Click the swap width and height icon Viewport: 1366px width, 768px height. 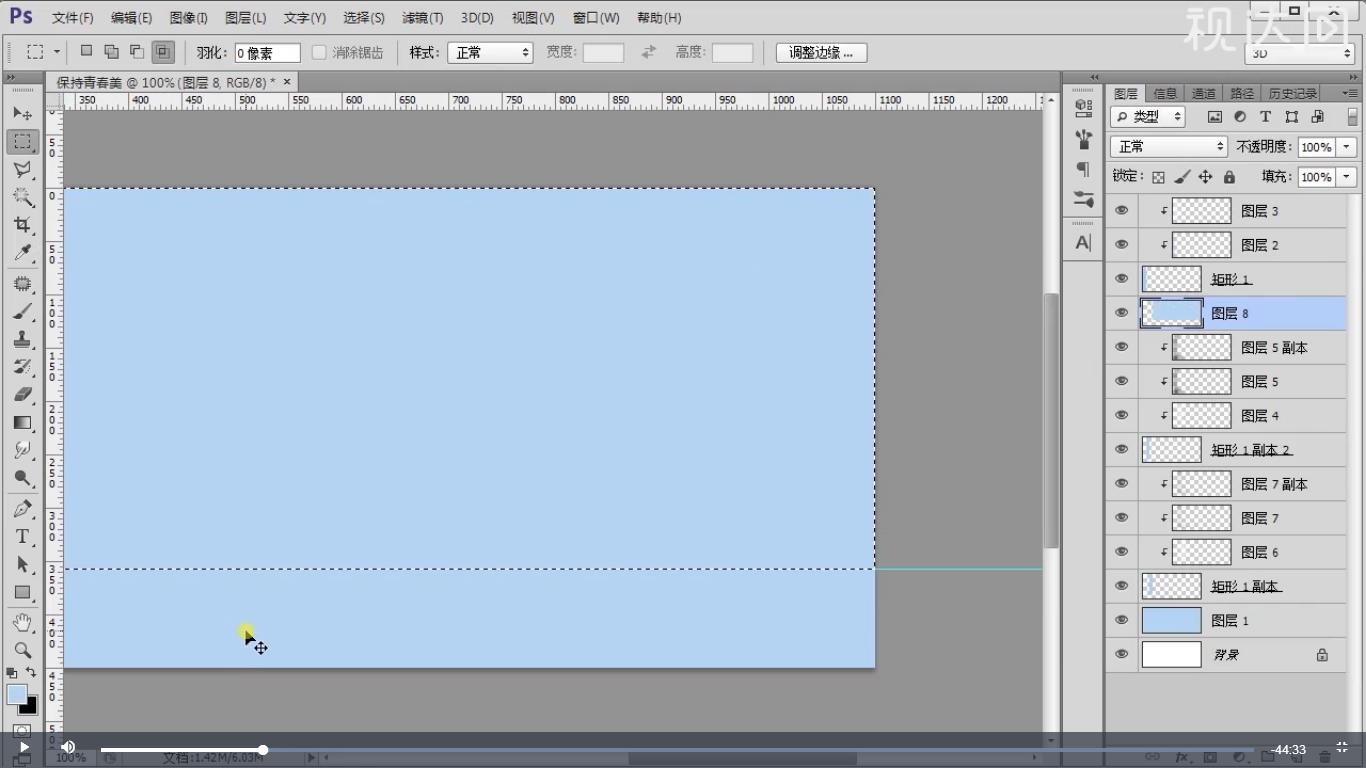(x=649, y=52)
